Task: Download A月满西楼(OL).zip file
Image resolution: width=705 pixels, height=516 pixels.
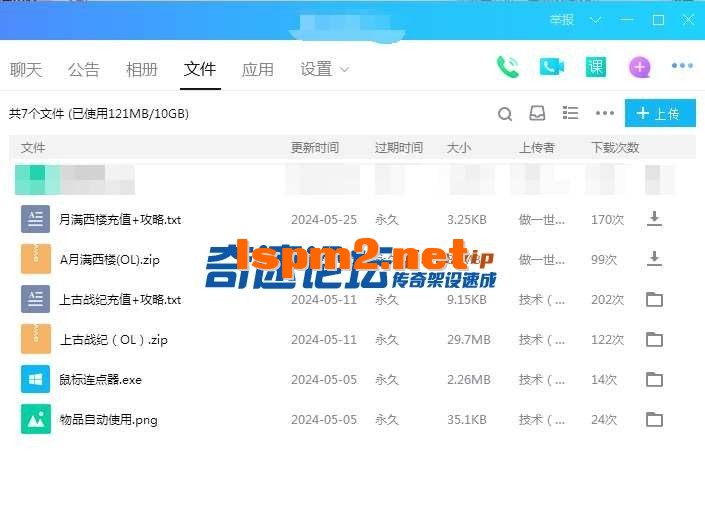Action: [x=654, y=259]
